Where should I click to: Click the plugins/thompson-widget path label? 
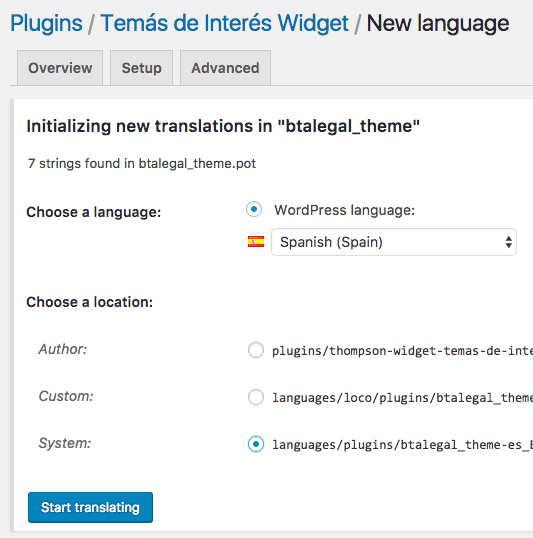click(402, 351)
